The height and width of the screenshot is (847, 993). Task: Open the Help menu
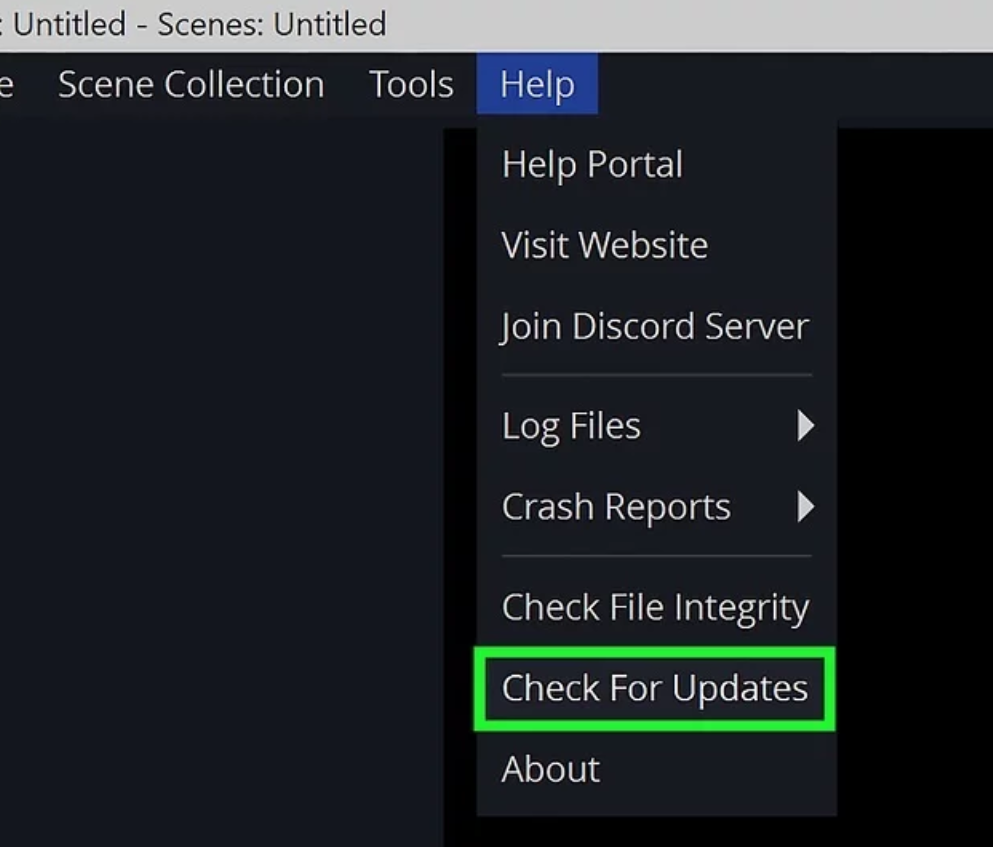537,84
